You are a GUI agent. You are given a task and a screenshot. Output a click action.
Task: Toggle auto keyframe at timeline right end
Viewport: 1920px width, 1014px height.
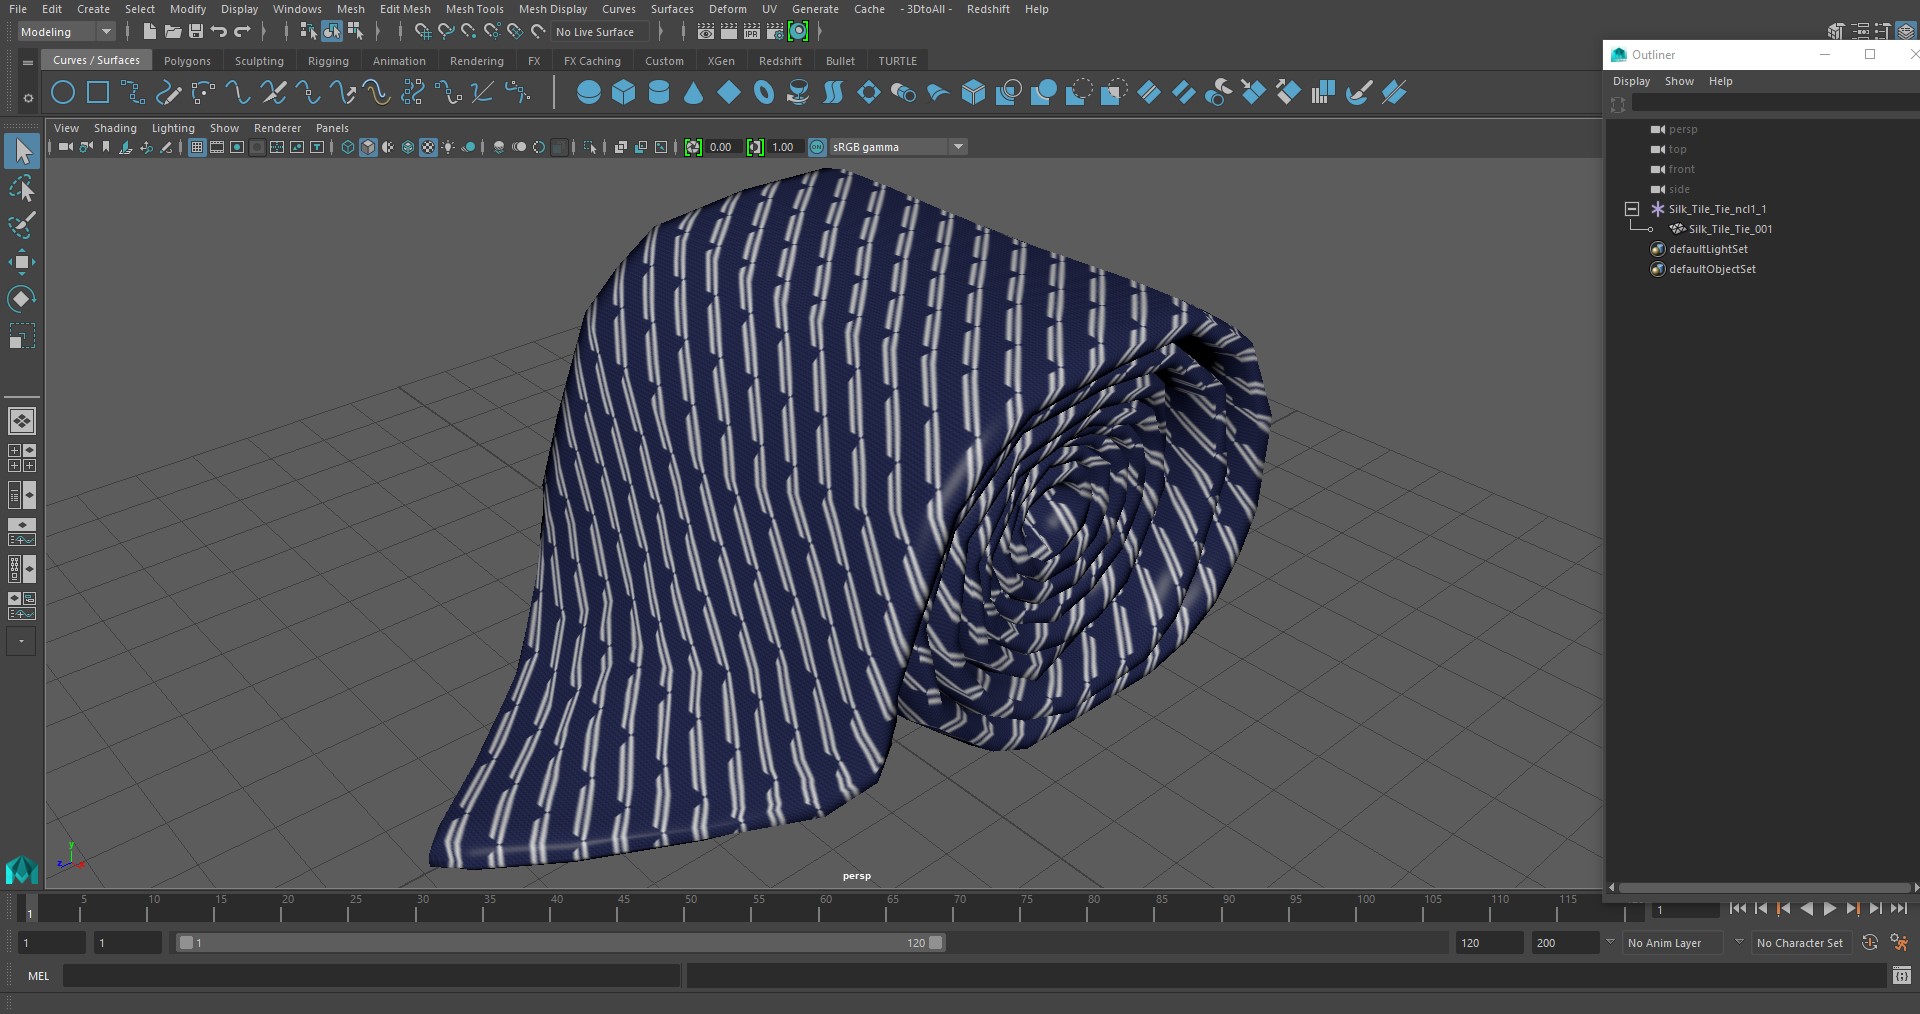click(x=1870, y=942)
